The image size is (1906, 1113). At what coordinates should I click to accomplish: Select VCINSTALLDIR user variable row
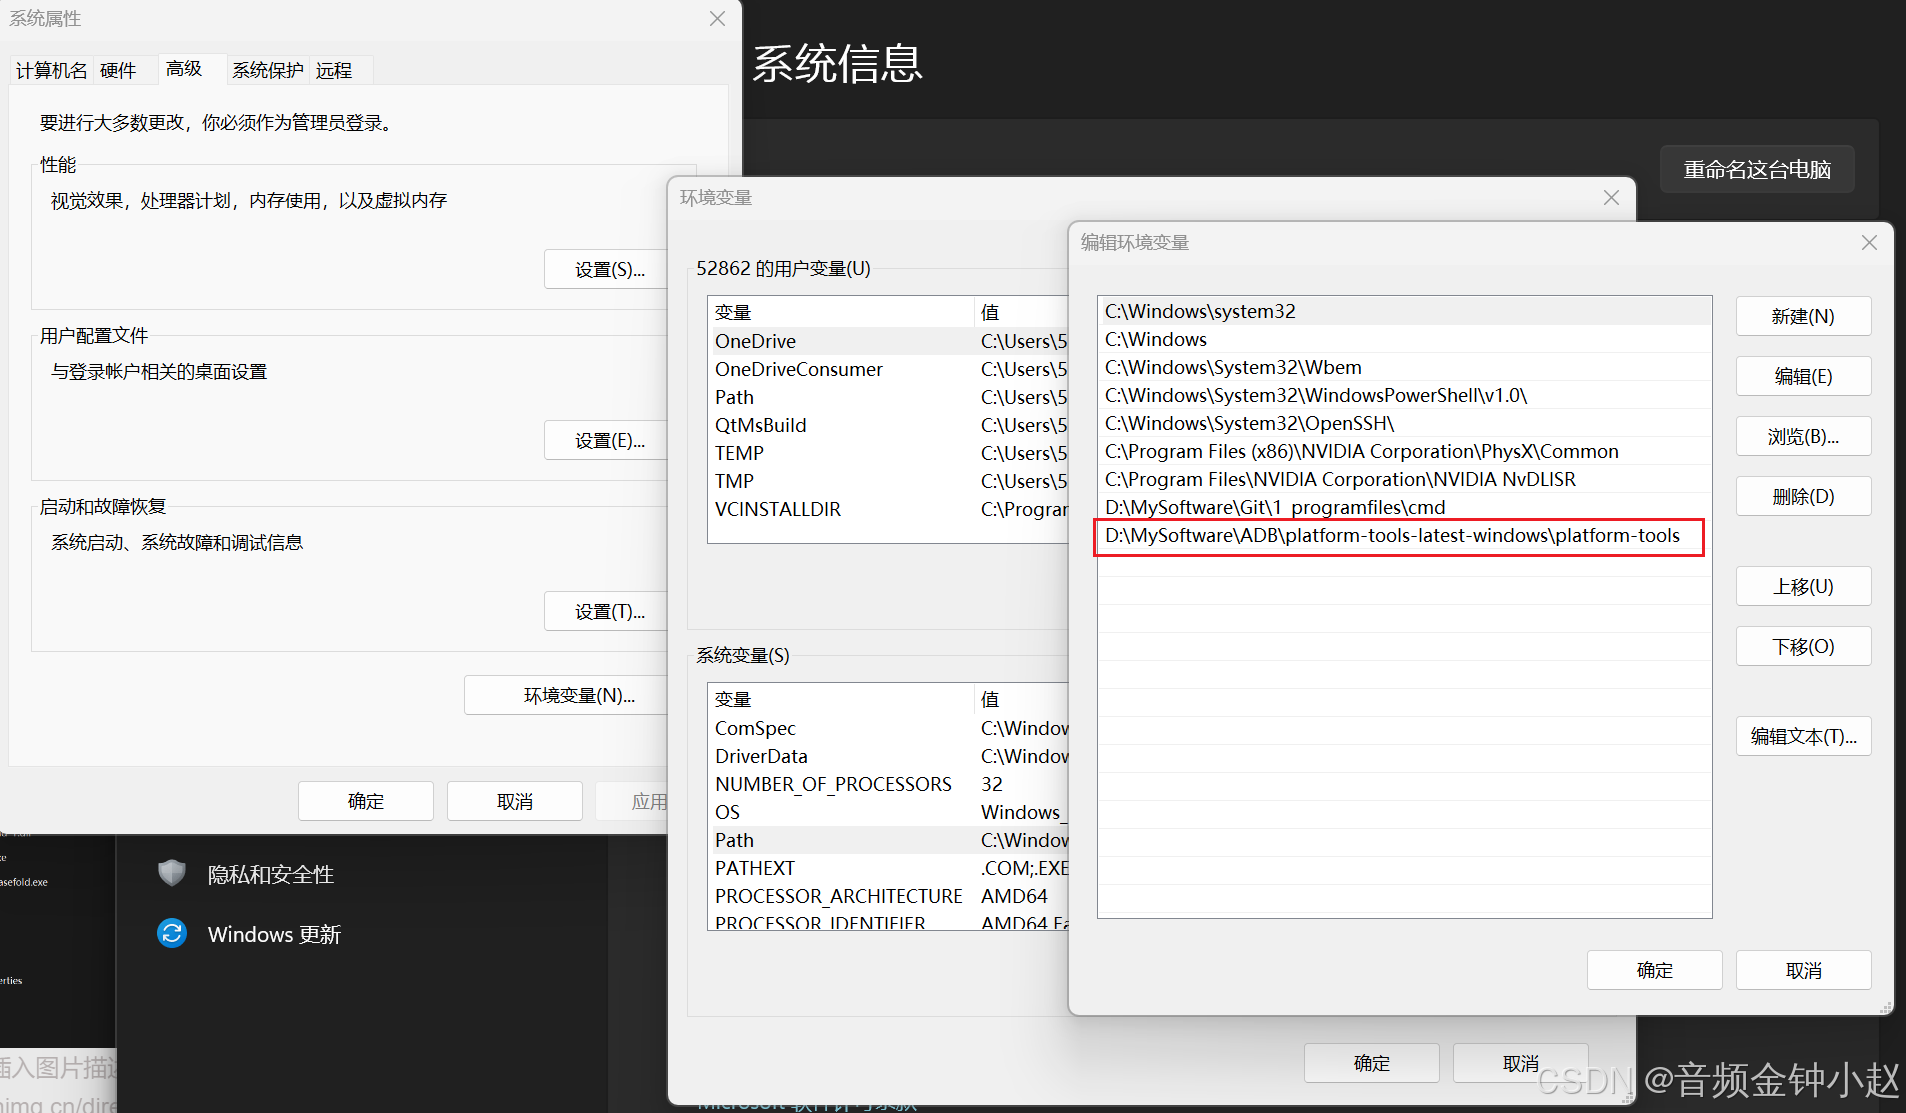[x=888, y=509]
